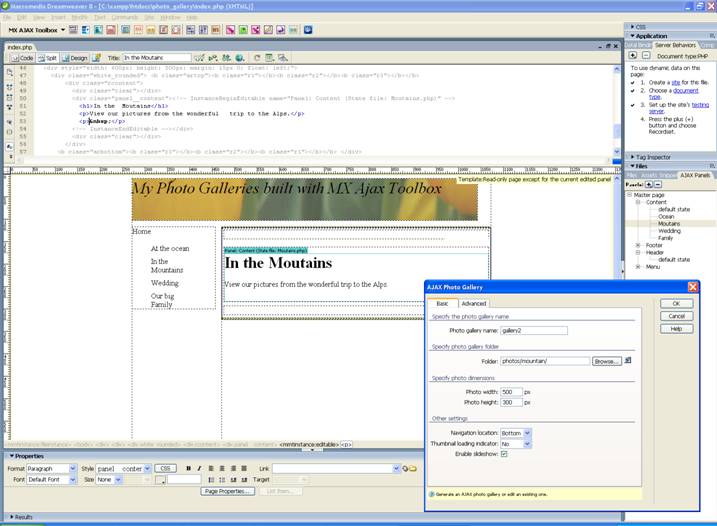The image size is (717, 526).
Task: Click the preview in browser globe icon
Action: coord(240,58)
